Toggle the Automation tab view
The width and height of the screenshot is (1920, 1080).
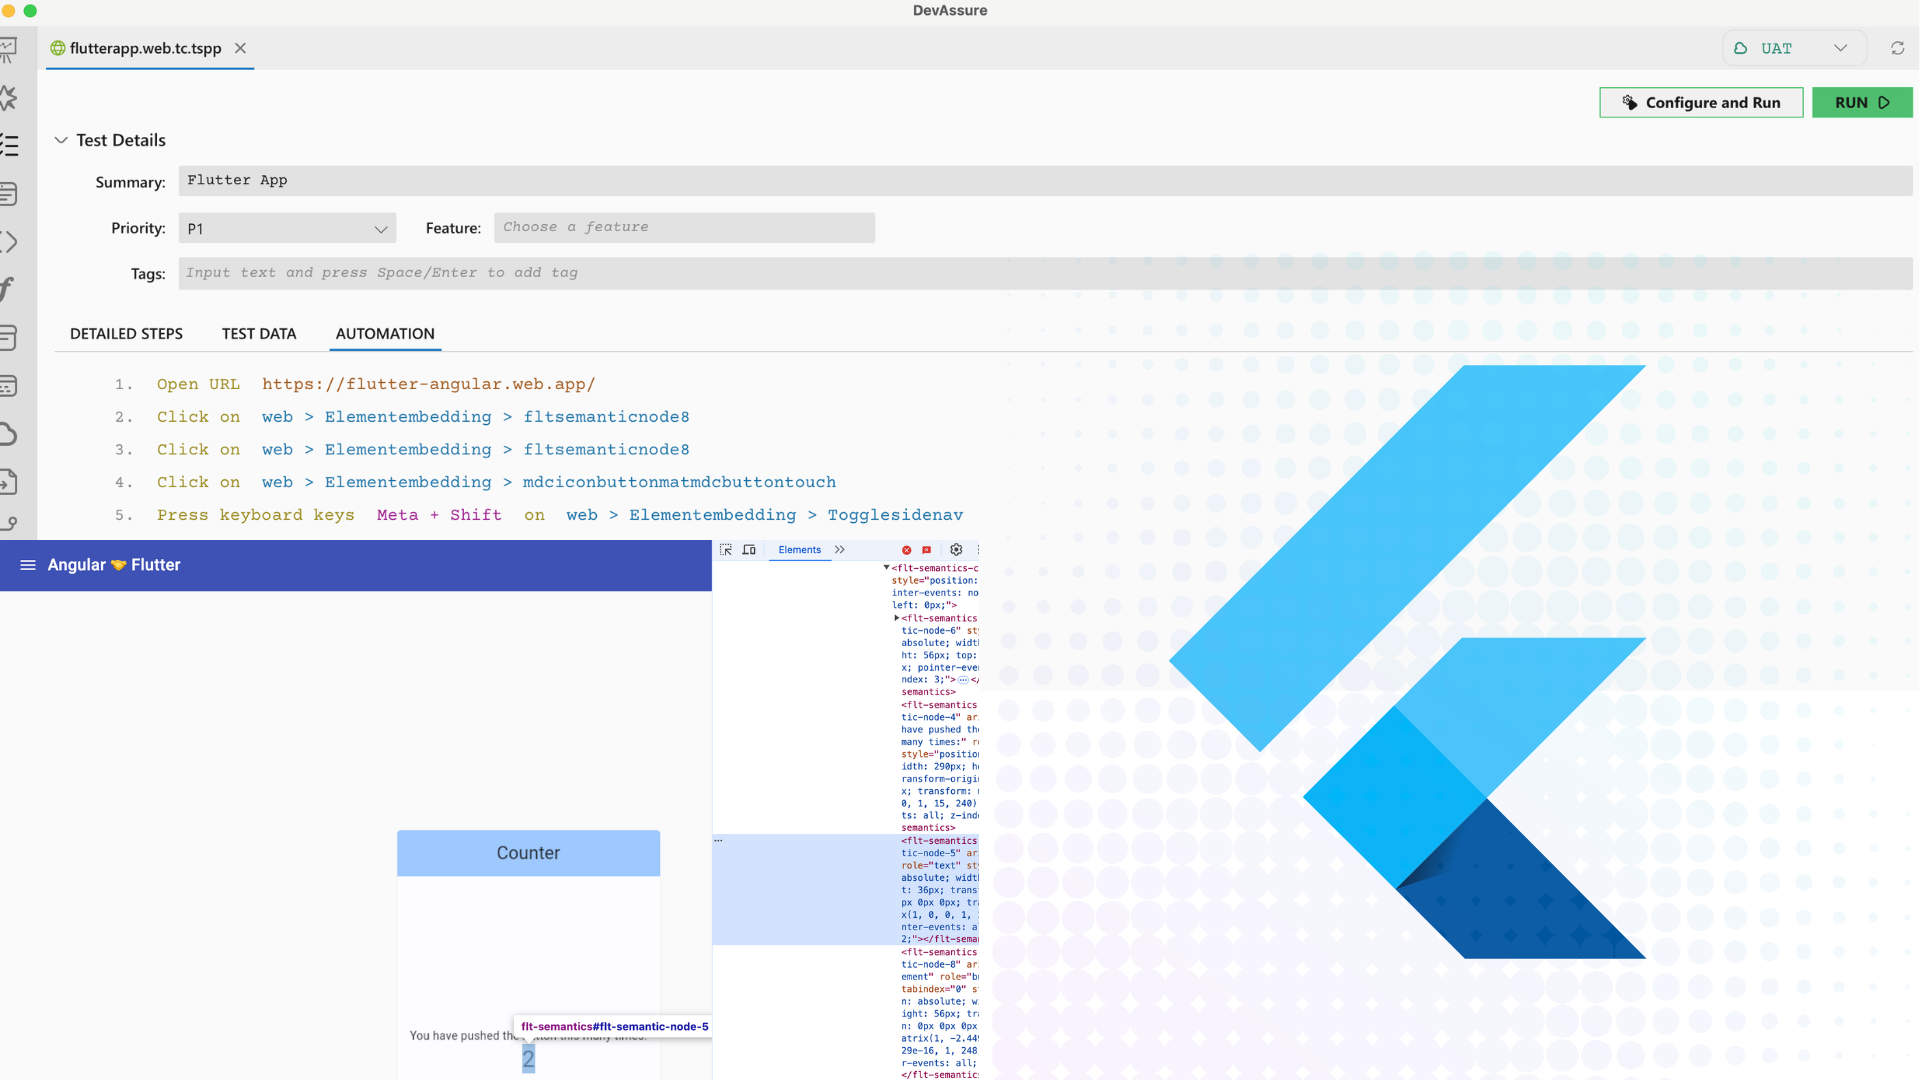[384, 332]
